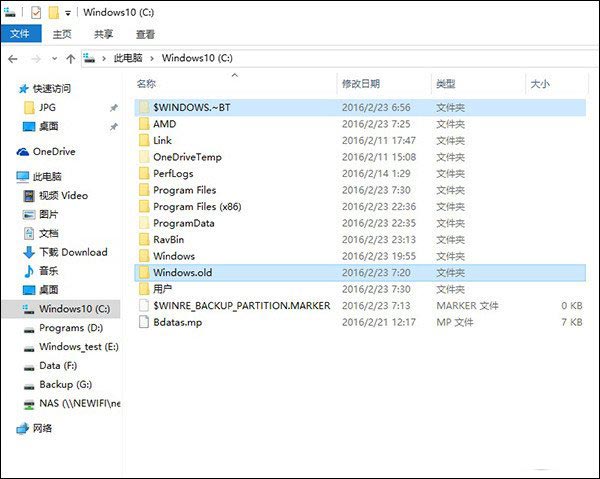Sort by the 大小 column header

(540, 84)
